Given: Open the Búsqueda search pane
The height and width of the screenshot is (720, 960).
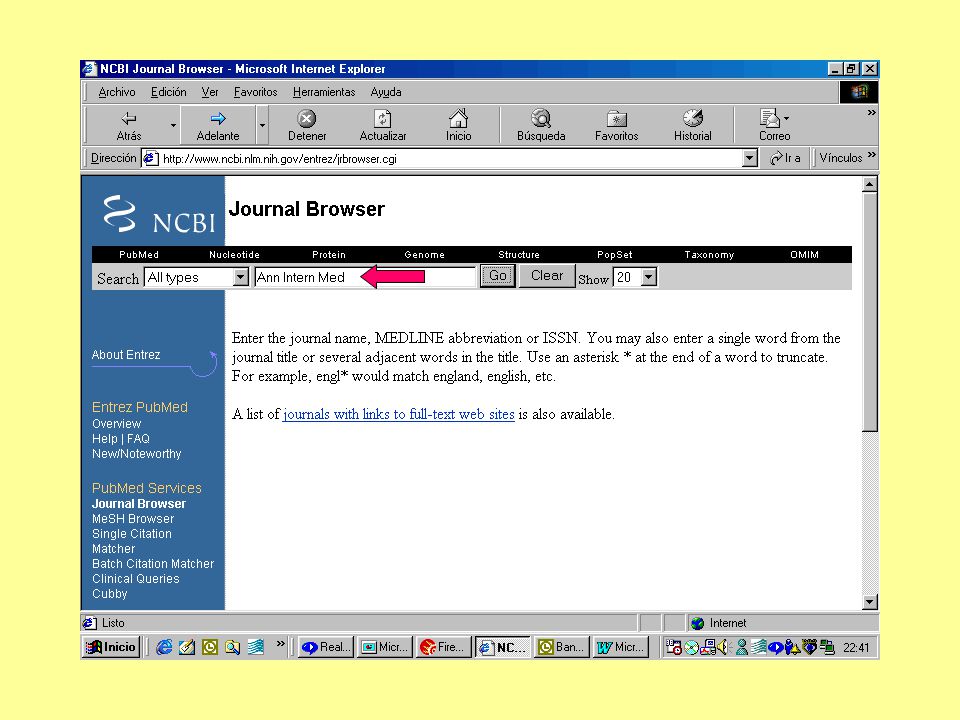Looking at the screenshot, I should click(541, 126).
